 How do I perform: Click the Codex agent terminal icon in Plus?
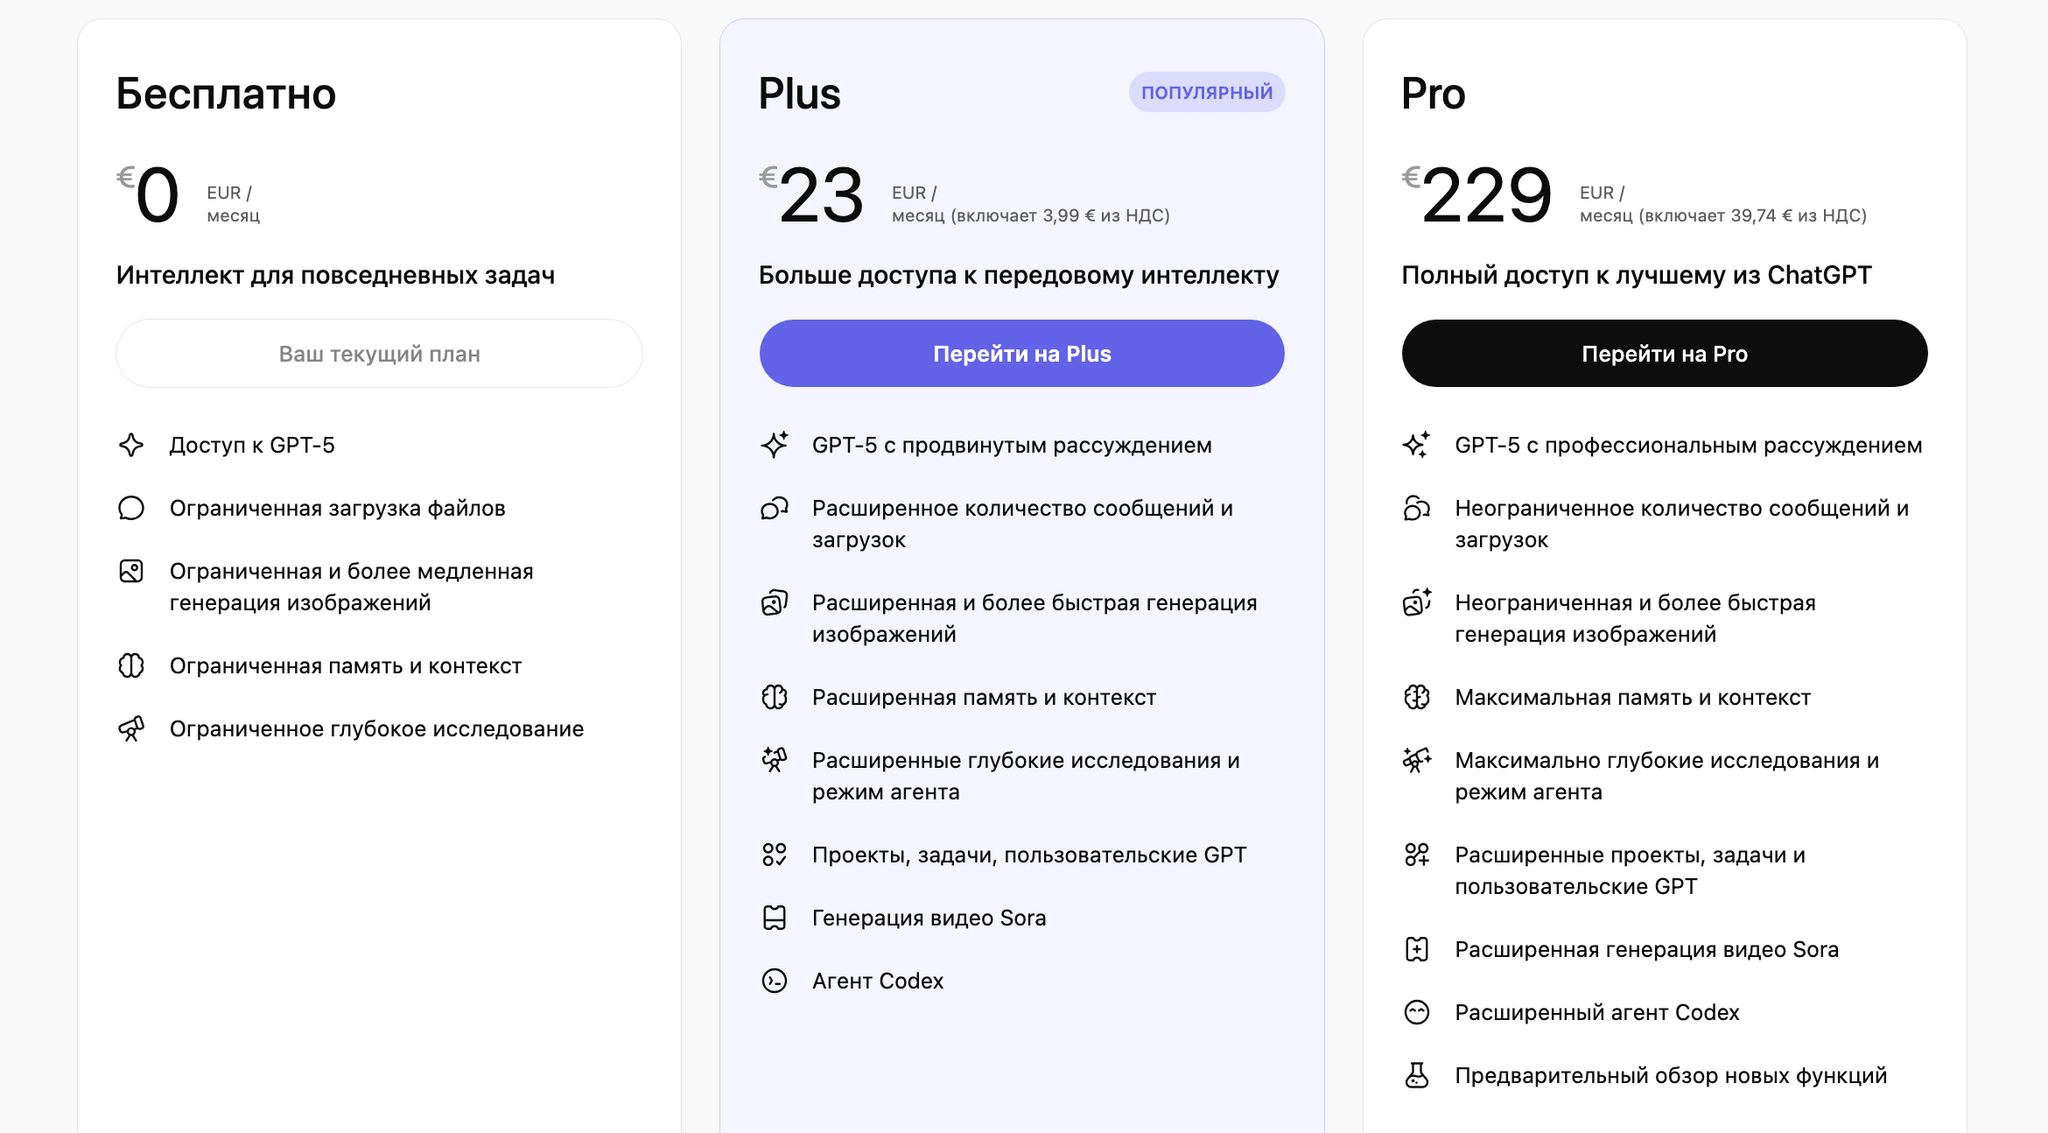pyautogui.click(x=774, y=981)
